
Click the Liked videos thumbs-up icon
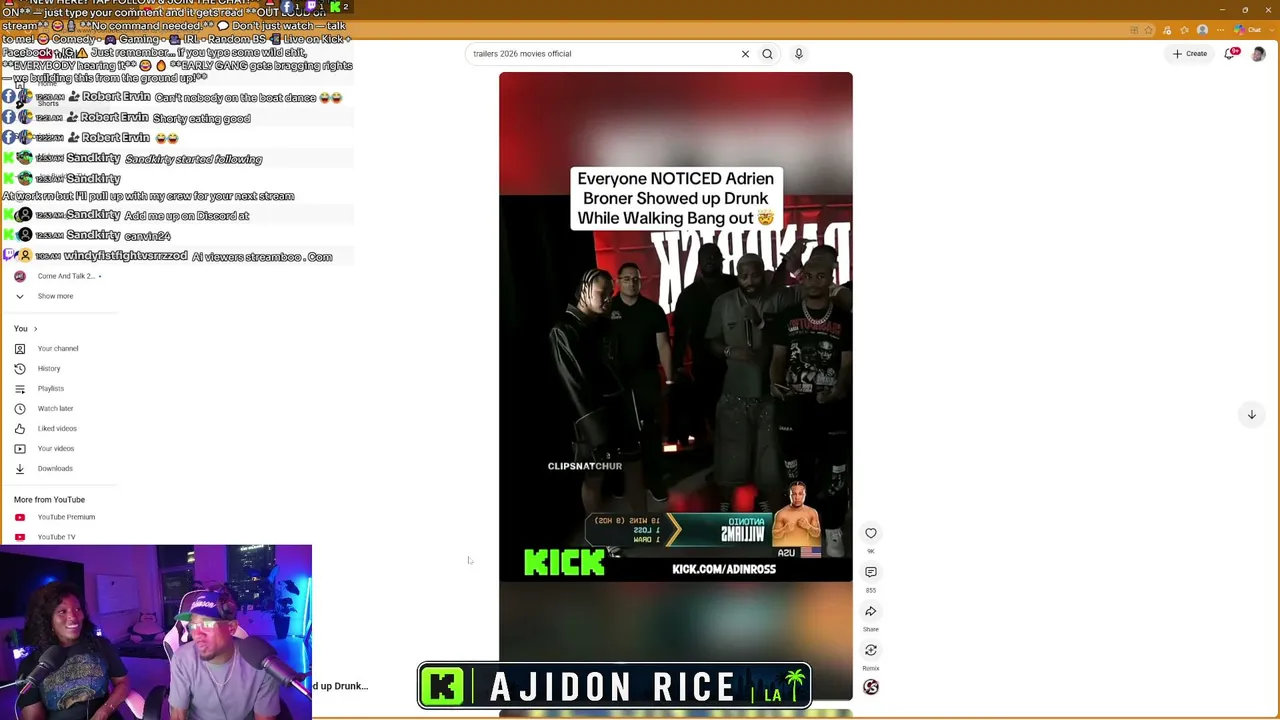tap(20, 429)
